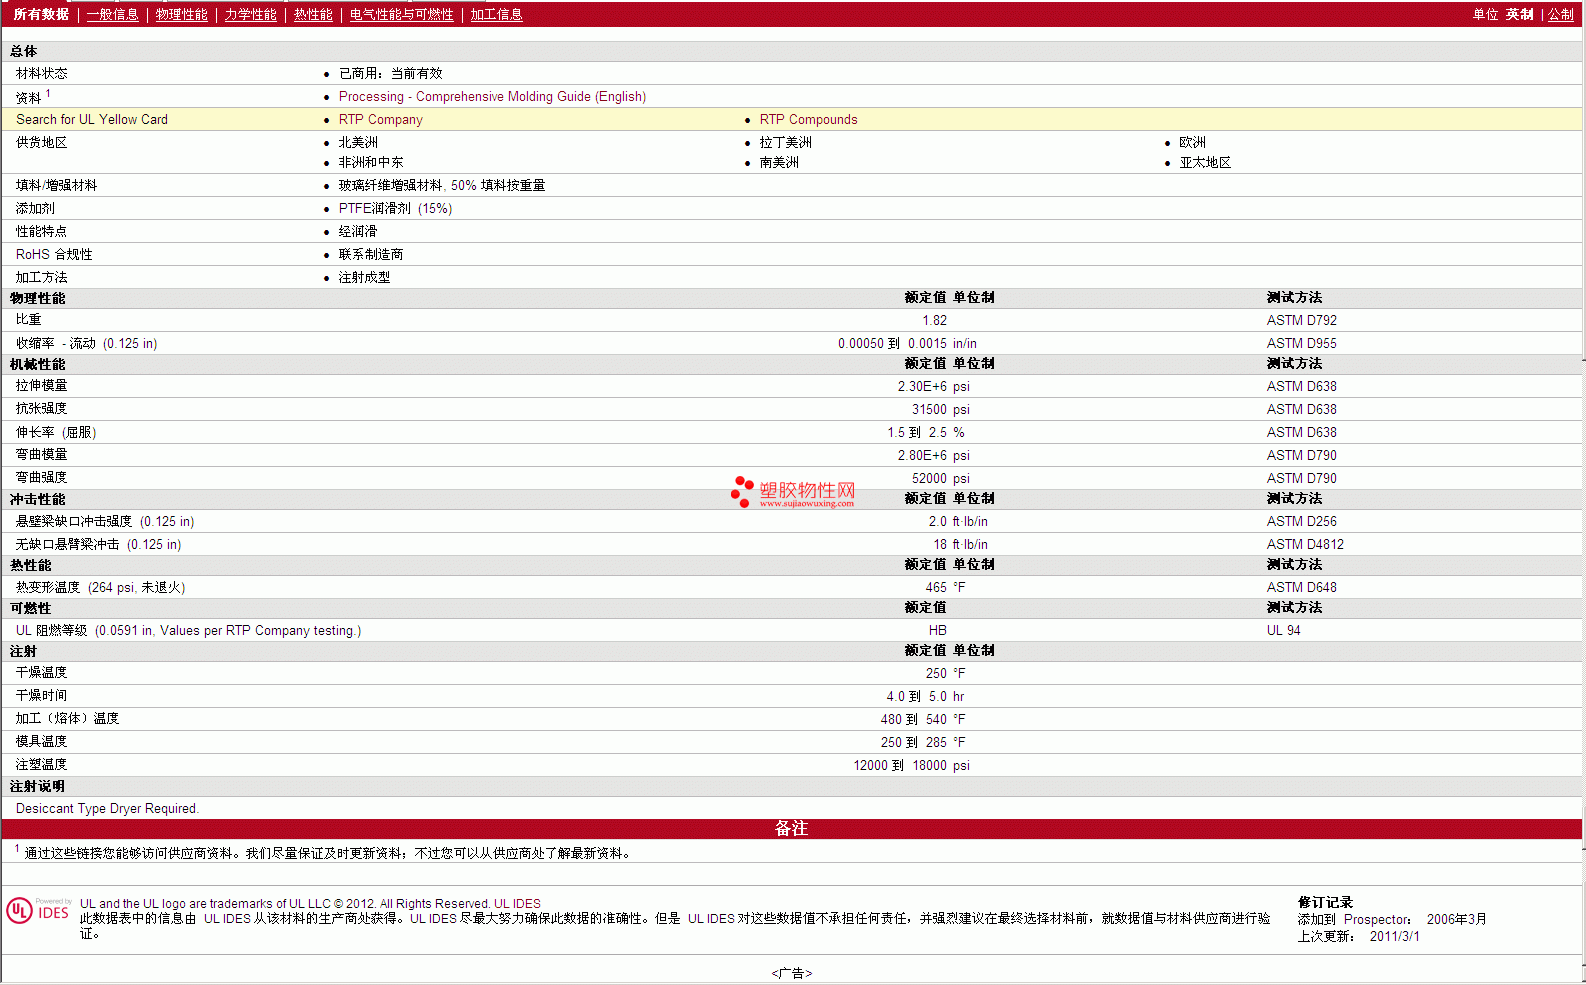The width and height of the screenshot is (1586, 985).
Task: Switch to the 加工信息 tab
Action: 496,14
